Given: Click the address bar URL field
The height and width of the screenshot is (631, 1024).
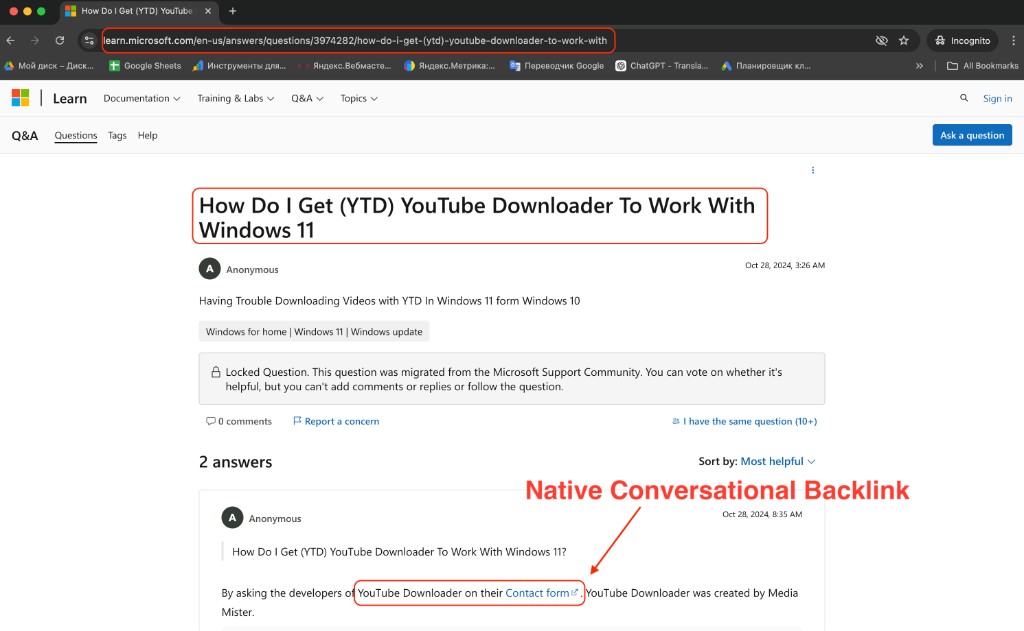Looking at the screenshot, I should pos(356,40).
